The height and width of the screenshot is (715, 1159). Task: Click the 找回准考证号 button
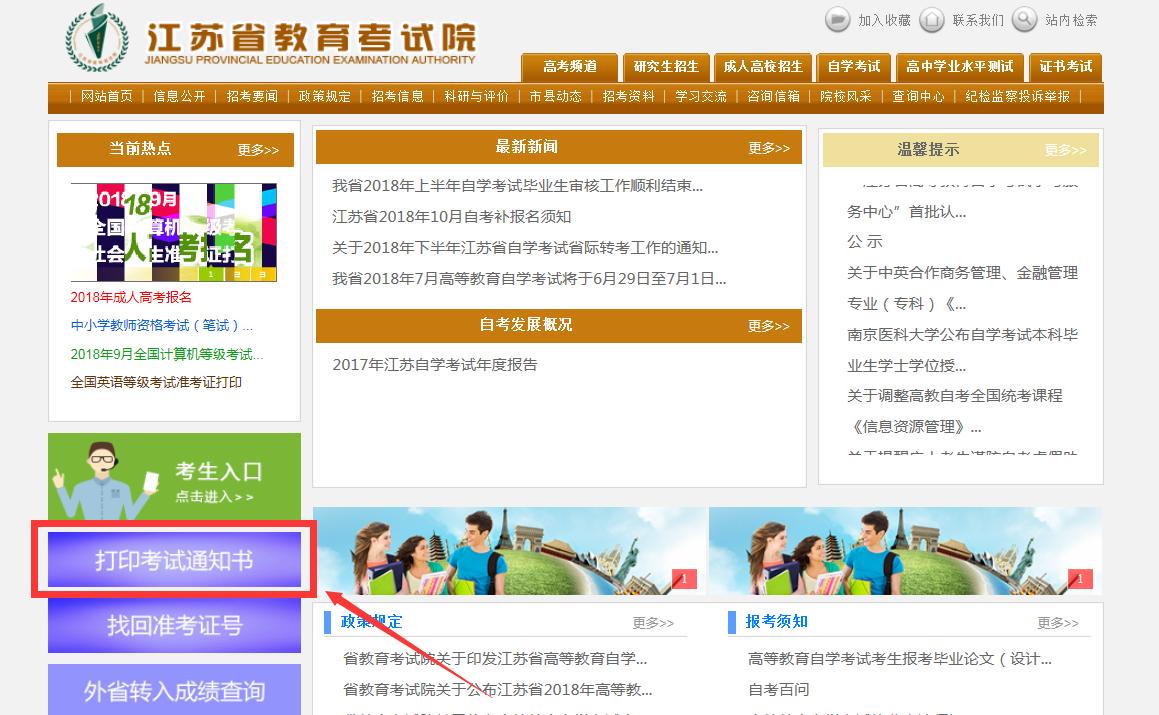pos(174,626)
